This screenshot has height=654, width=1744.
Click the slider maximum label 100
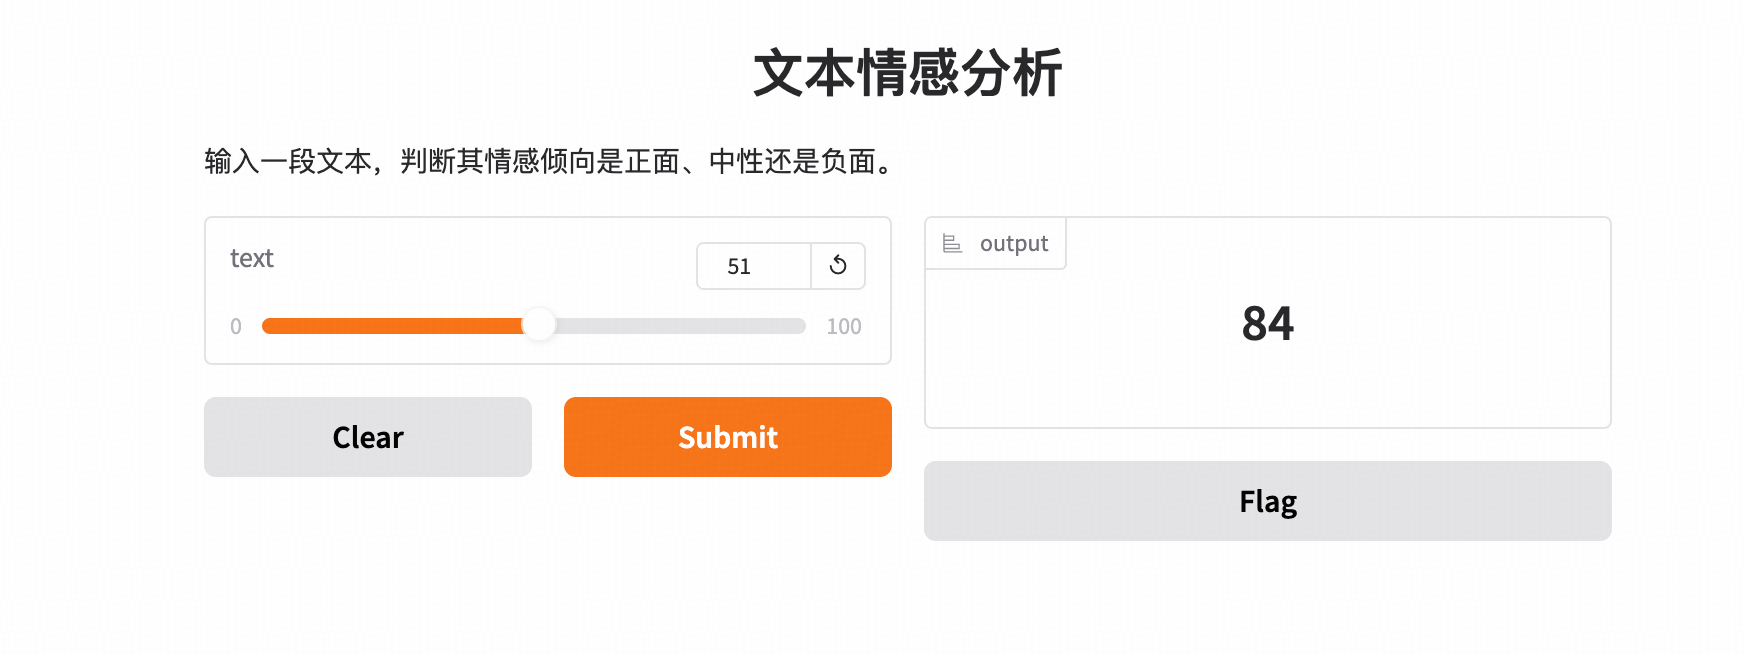(844, 326)
